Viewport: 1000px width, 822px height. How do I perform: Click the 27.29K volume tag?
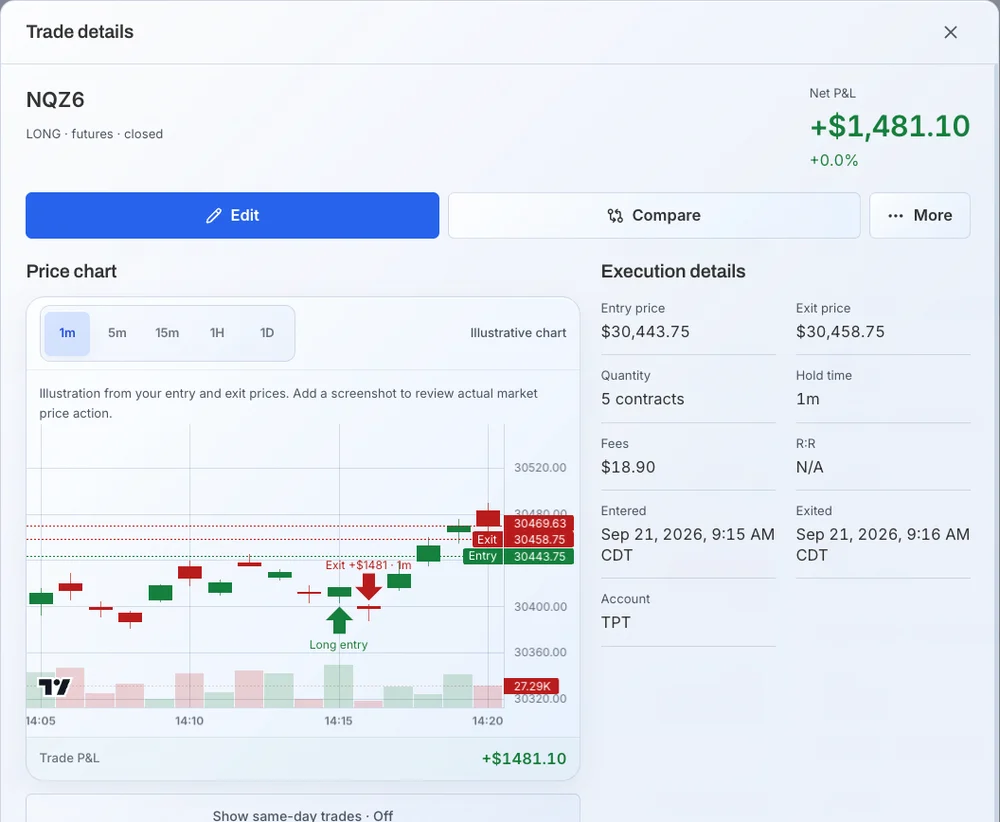[x=531, y=686]
